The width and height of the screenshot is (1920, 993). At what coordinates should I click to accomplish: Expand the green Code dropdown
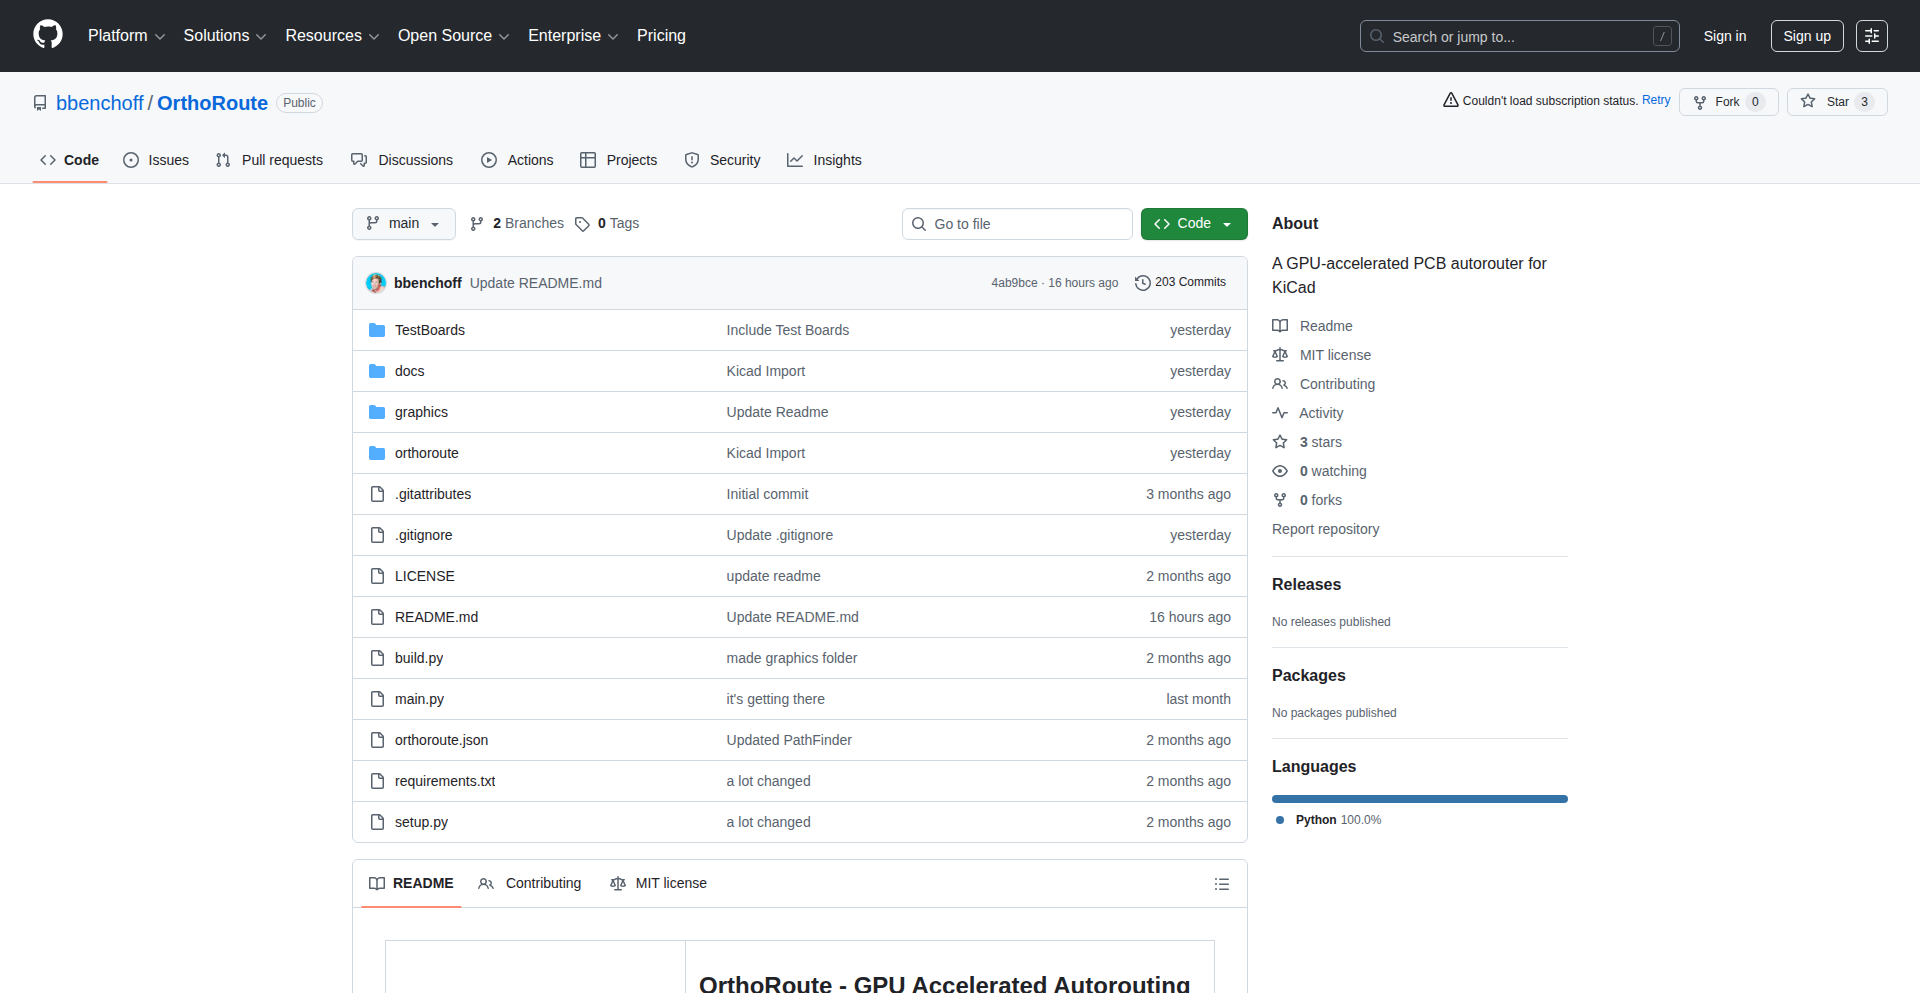tap(1194, 224)
